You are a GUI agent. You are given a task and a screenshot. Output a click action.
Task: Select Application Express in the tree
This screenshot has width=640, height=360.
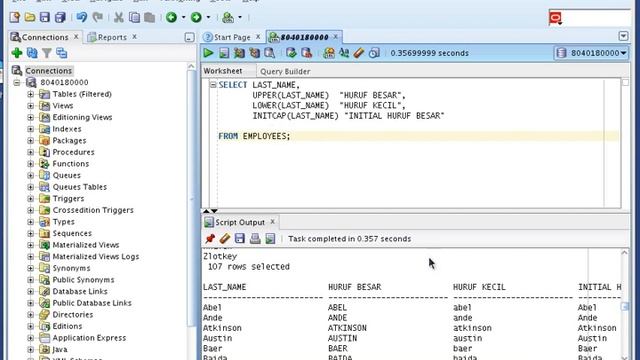tap(89, 338)
